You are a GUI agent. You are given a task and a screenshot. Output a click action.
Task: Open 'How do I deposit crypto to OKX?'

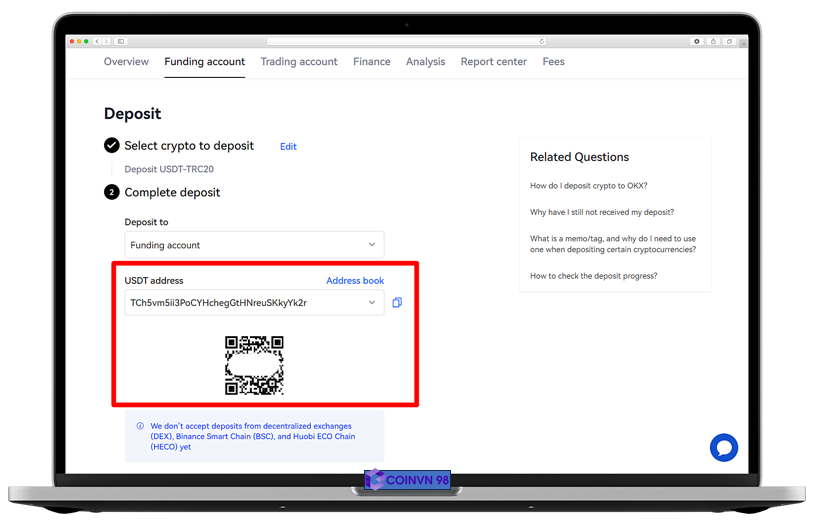click(588, 186)
